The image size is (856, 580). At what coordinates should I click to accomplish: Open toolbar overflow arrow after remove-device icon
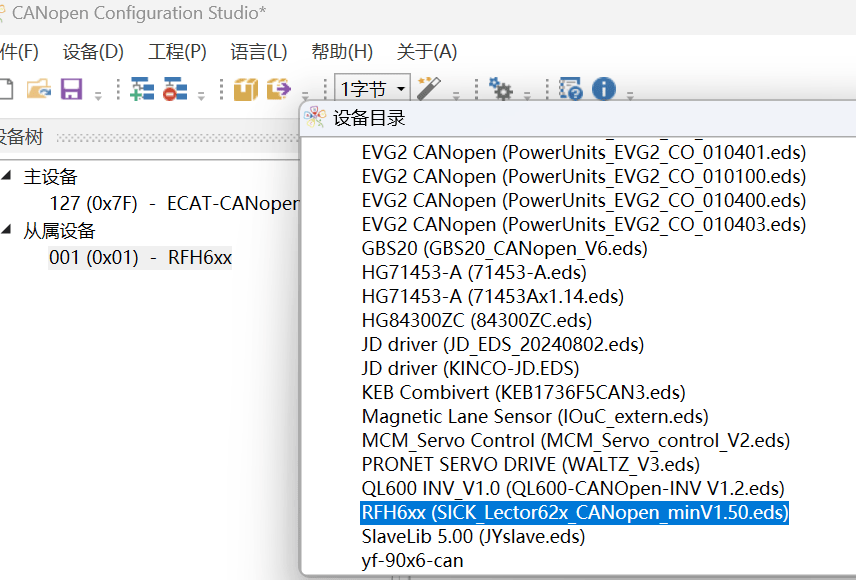(201, 96)
